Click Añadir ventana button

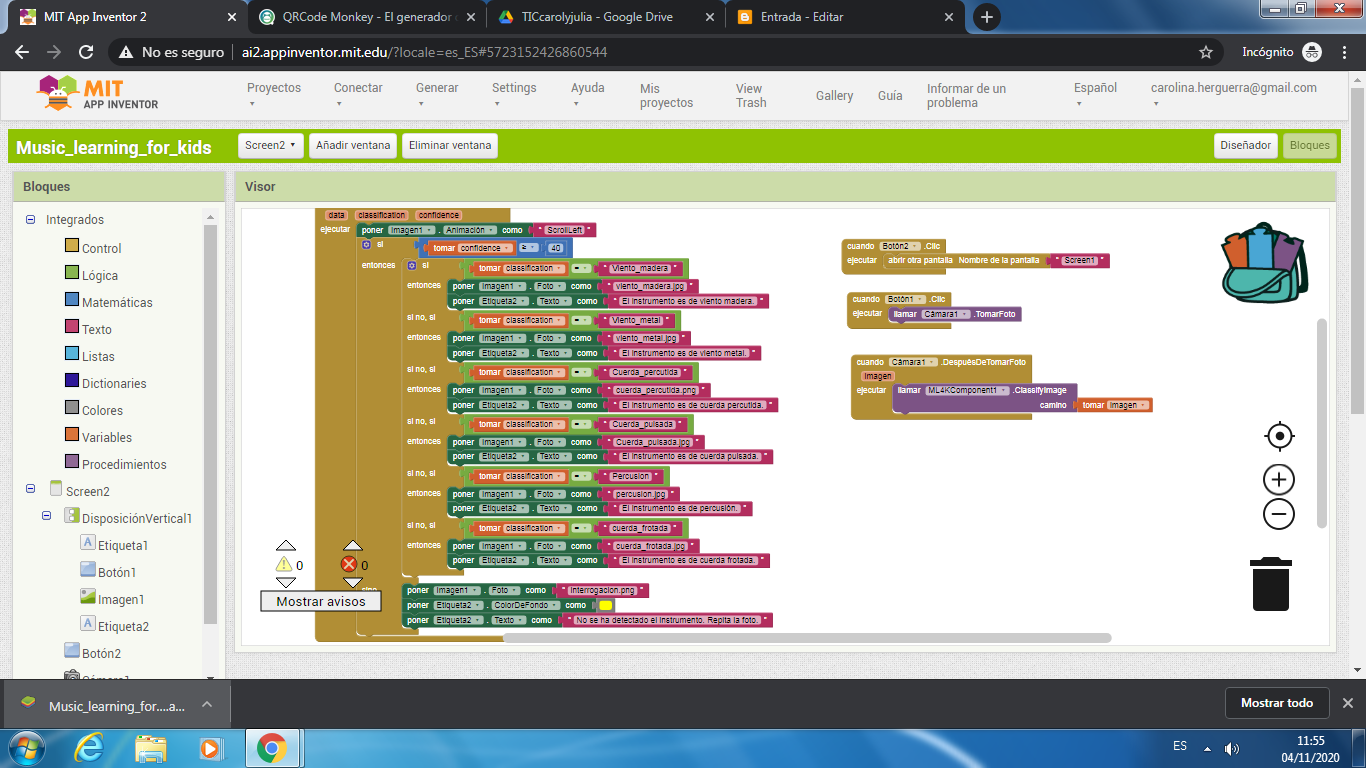353,146
